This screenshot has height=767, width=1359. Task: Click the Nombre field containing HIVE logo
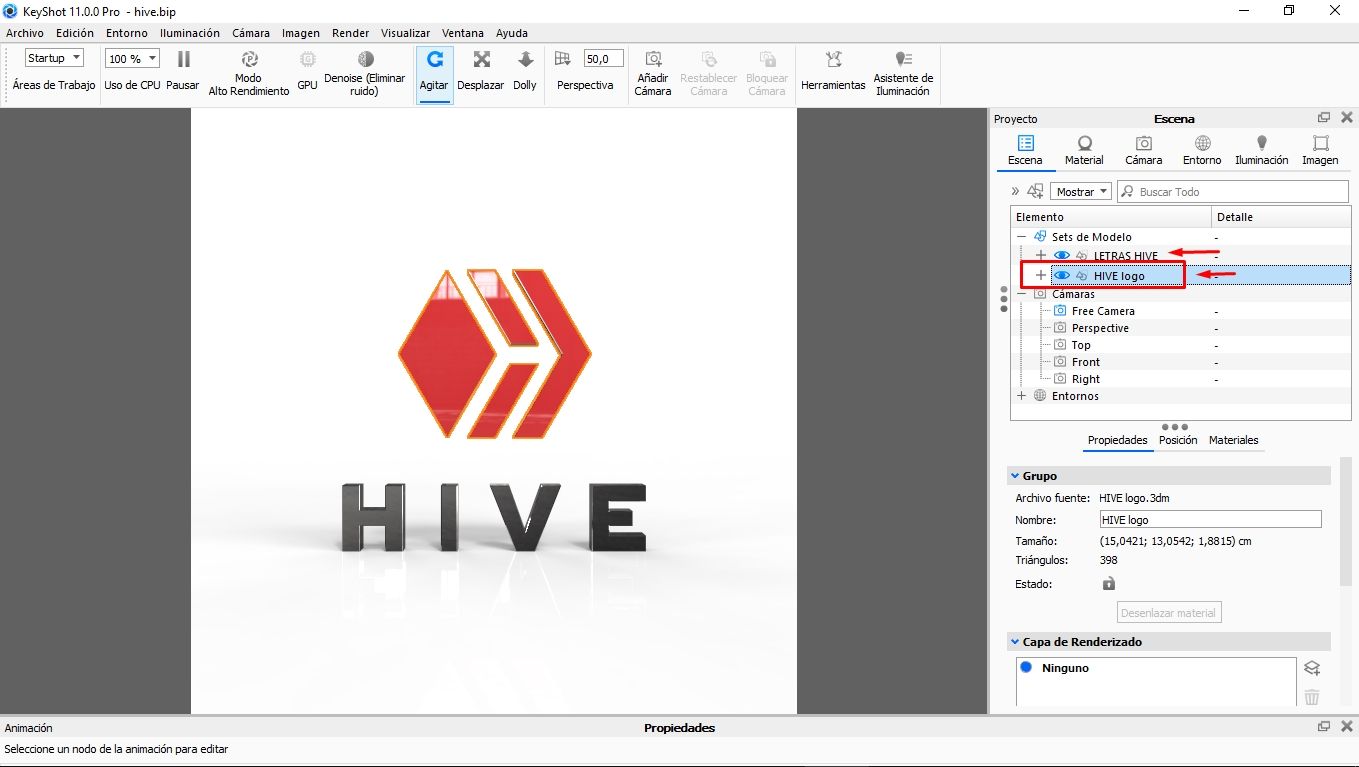[x=1210, y=520]
